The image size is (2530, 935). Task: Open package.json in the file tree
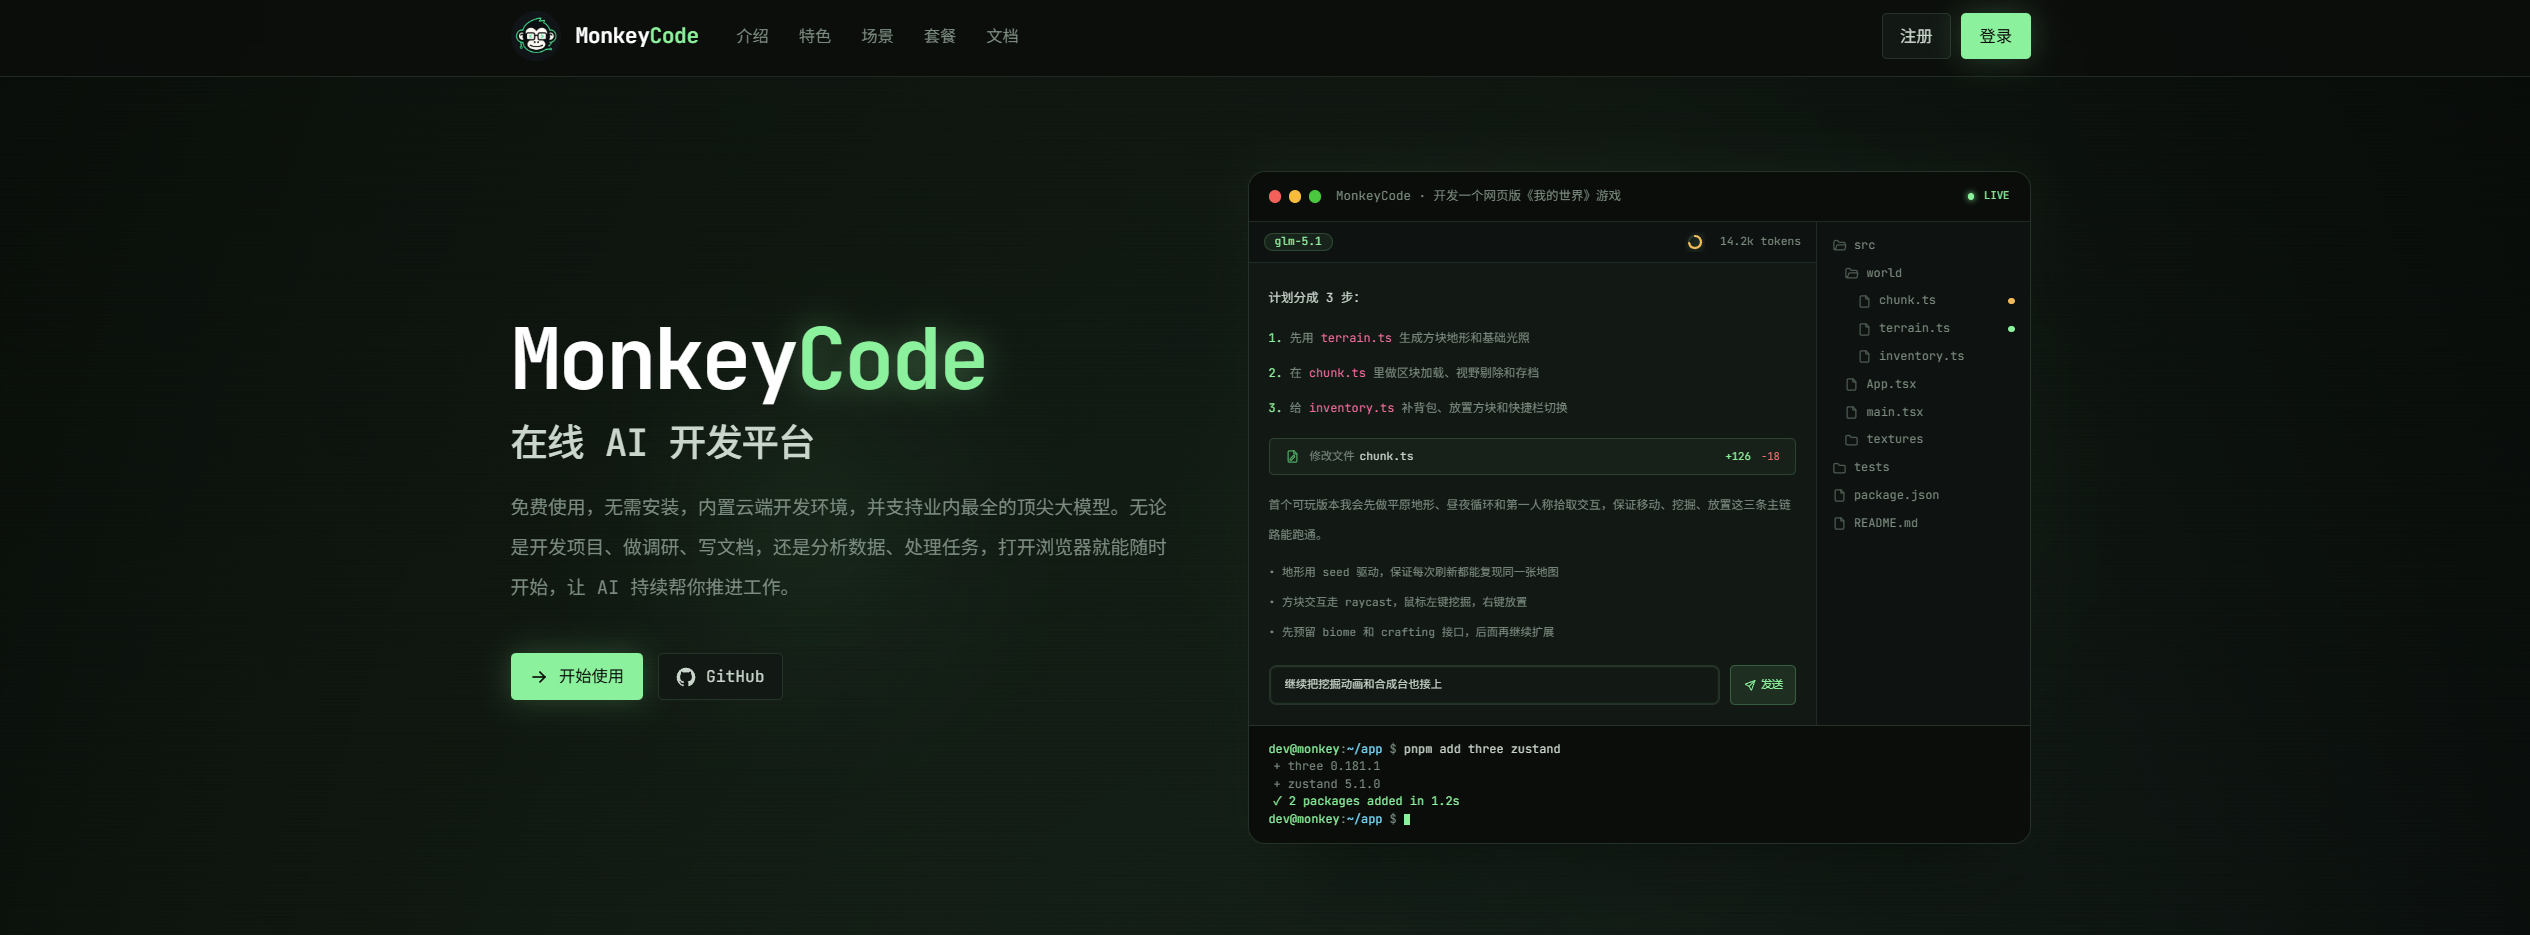click(x=1886, y=495)
